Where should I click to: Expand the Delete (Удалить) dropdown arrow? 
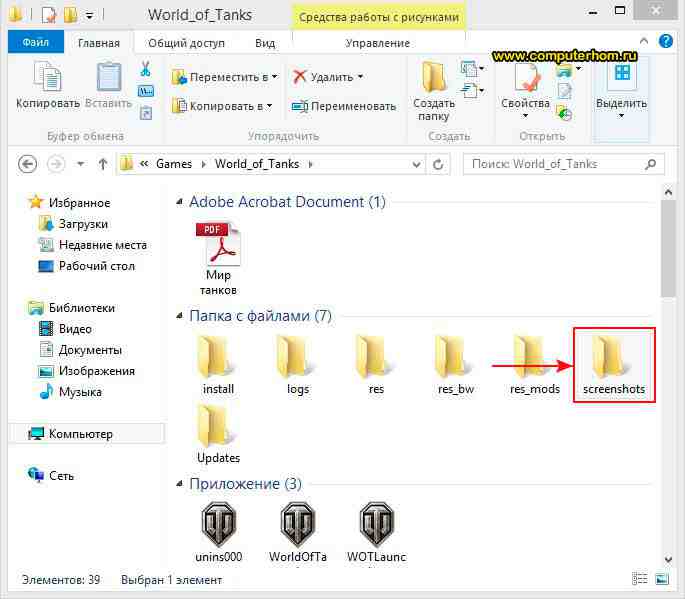click(360, 77)
